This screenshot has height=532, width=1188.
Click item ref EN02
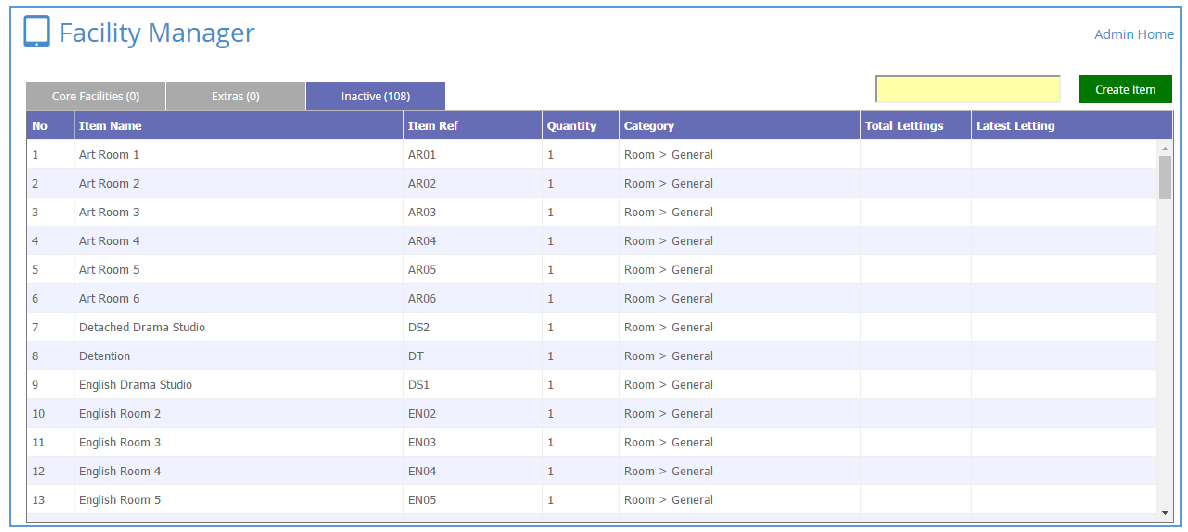pyautogui.click(x=422, y=414)
